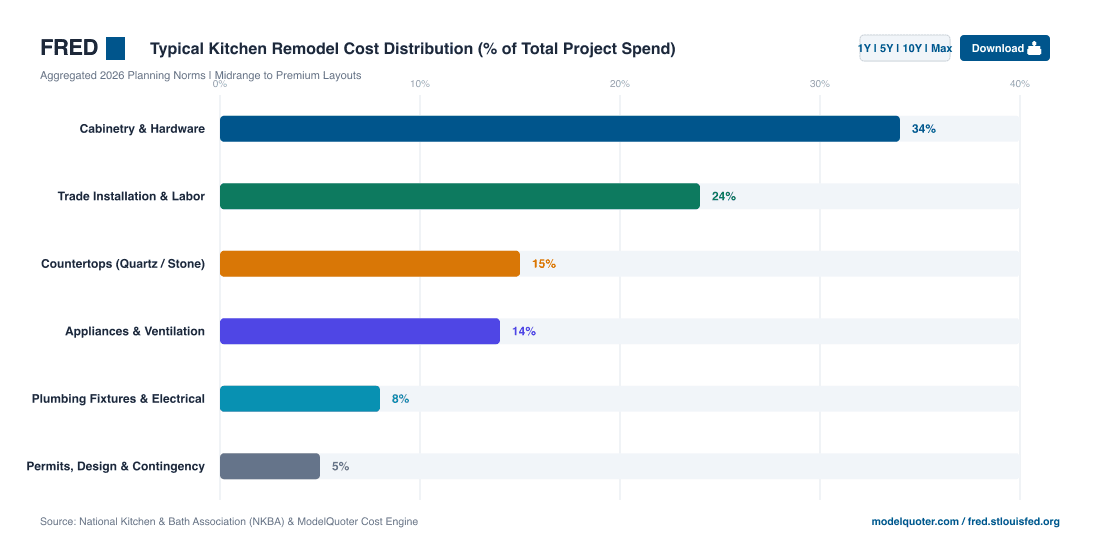Click the 20% axis tick label

[619, 83]
